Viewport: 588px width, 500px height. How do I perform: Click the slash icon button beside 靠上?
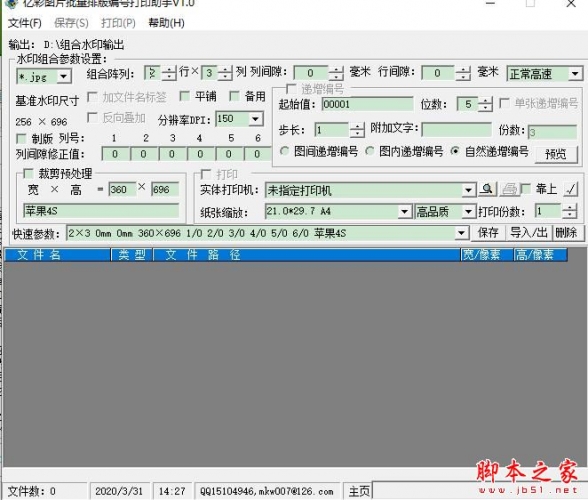[570, 189]
